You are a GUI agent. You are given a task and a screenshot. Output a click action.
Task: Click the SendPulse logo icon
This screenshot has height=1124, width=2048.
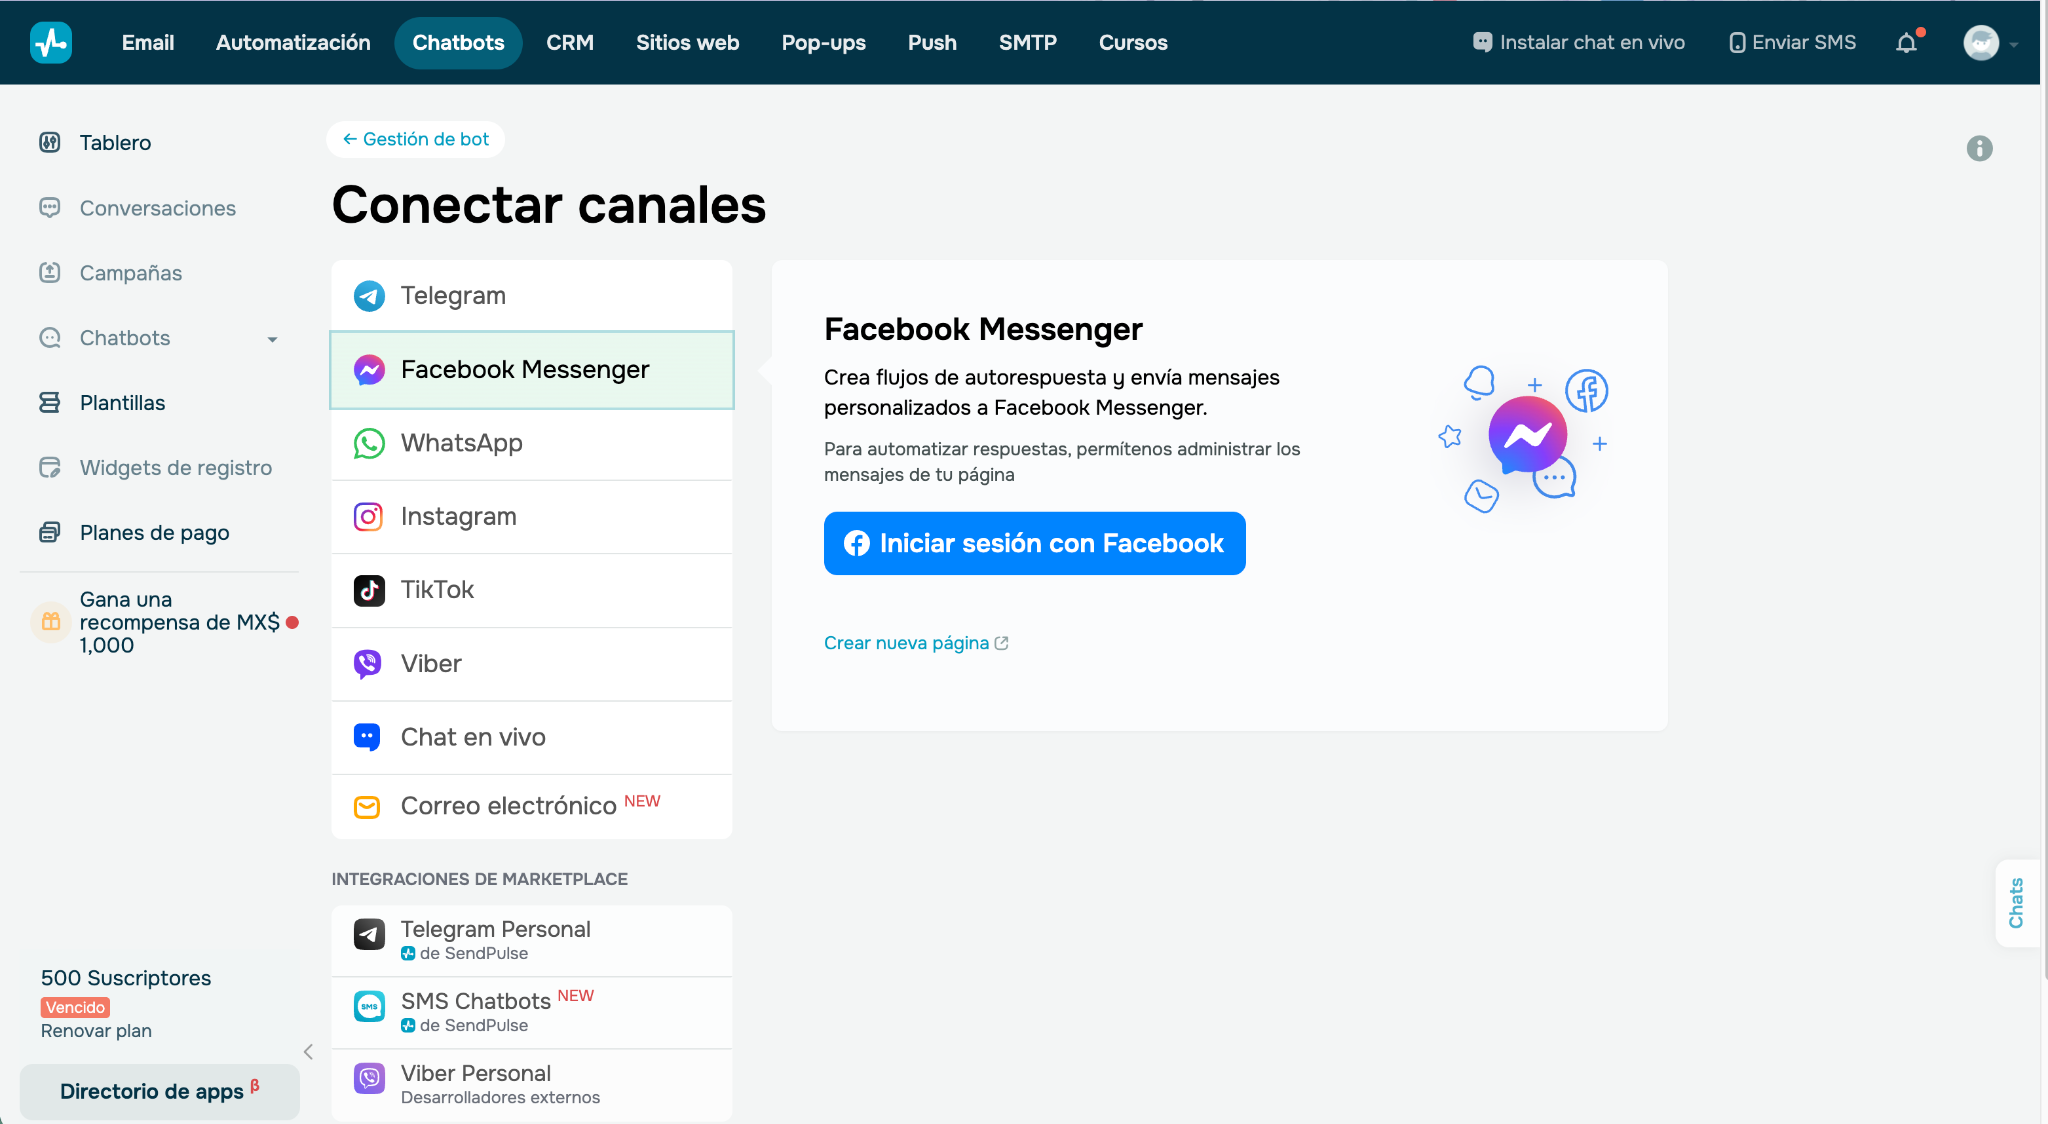[51, 42]
